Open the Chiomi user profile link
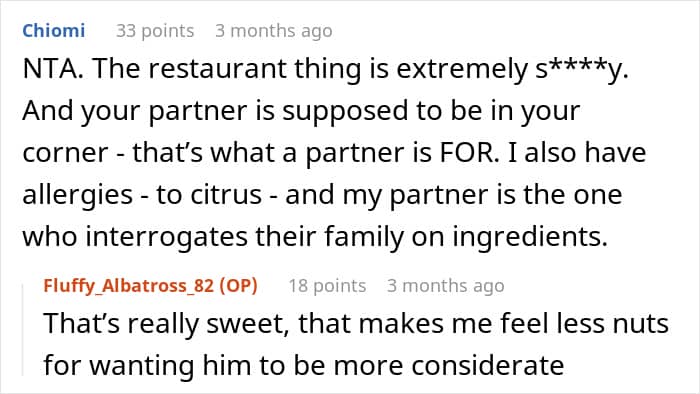 54,31
